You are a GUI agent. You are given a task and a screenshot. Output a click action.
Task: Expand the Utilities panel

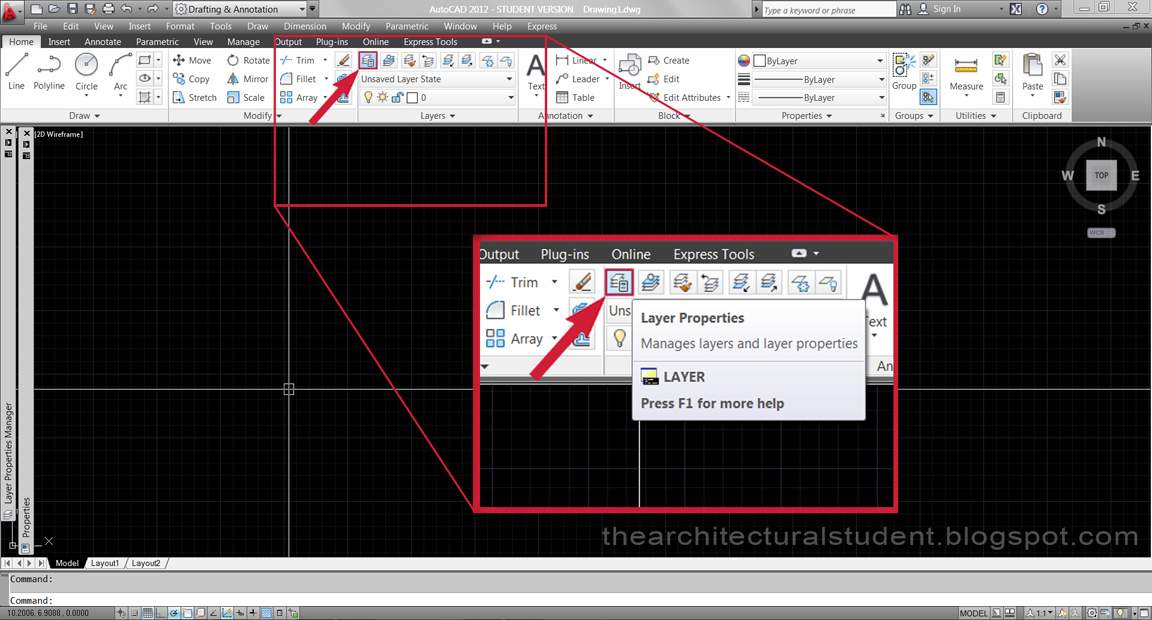[976, 115]
